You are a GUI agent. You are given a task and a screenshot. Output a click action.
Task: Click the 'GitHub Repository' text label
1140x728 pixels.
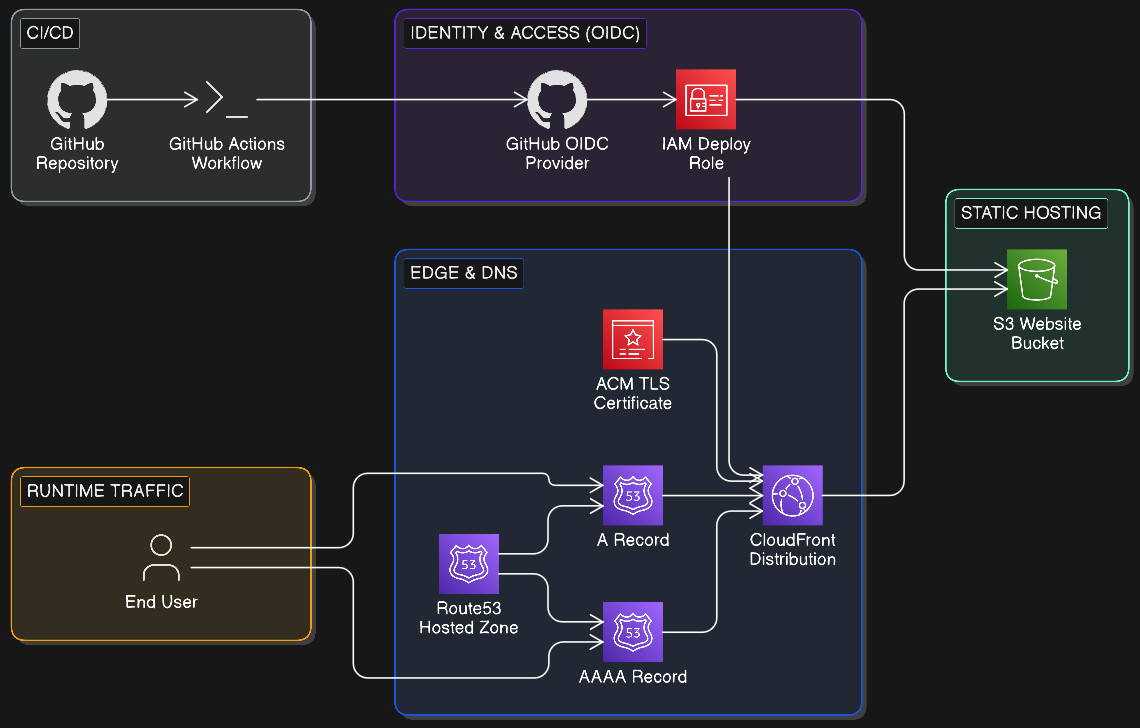tap(77, 153)
